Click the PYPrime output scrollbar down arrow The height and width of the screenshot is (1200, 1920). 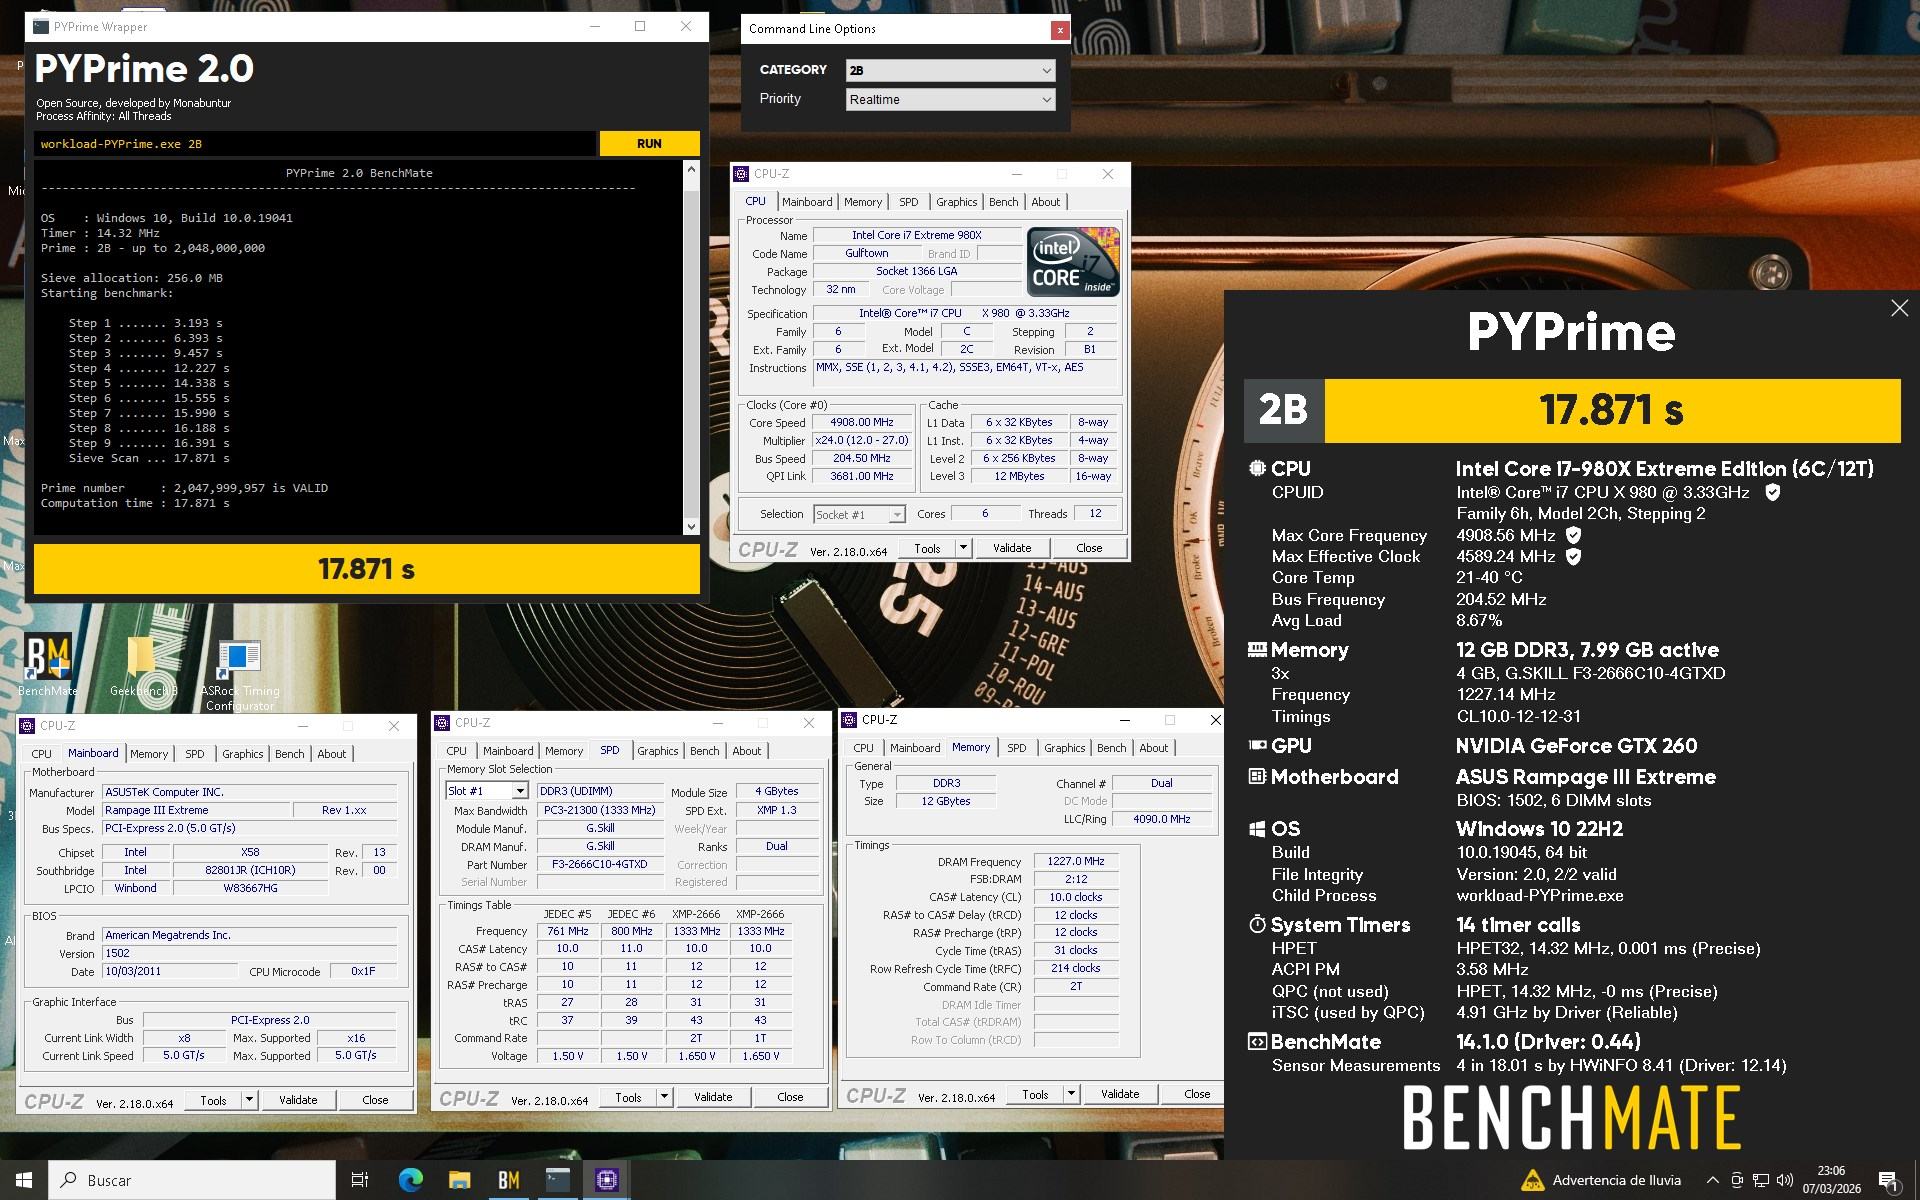[691, 526]
